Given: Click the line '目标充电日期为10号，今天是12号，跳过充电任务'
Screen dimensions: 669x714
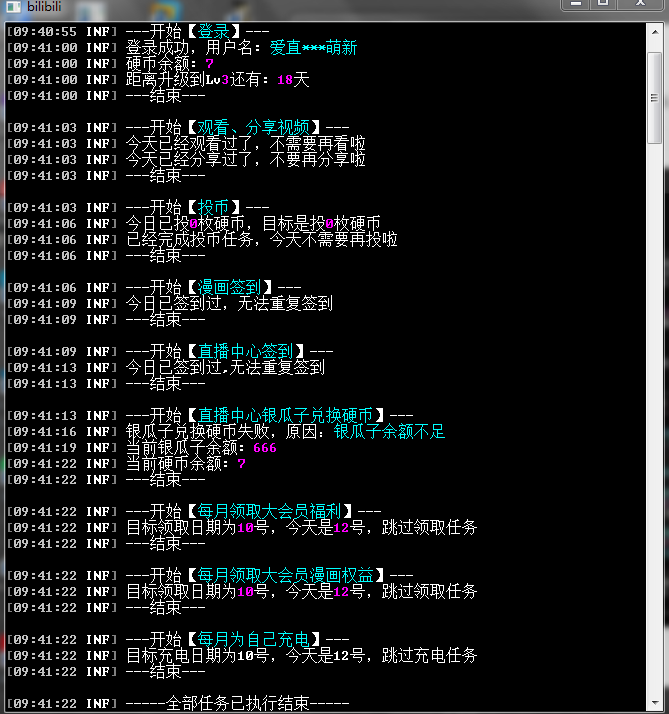Looking at the screenshot, I should click(301, 656).
